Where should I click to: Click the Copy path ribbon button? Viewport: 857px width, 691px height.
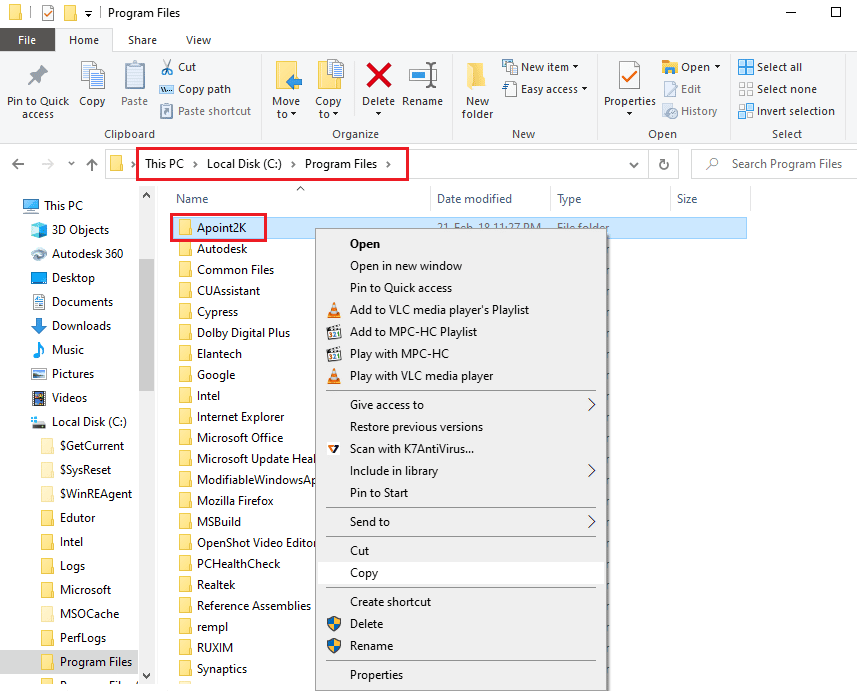195,89
